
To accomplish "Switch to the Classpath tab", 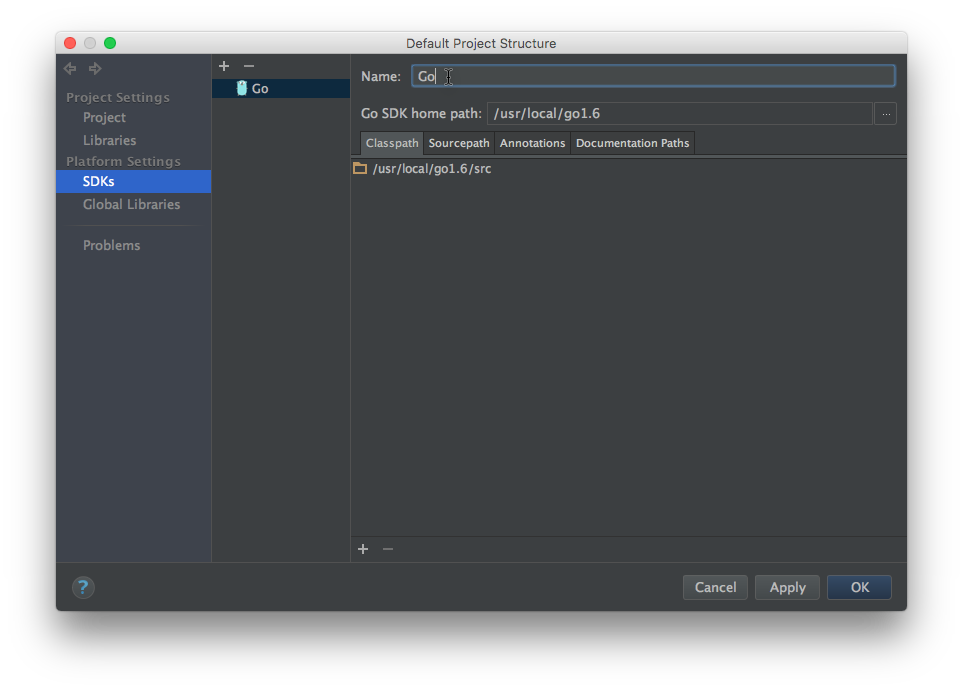I will tap(392, 143).
